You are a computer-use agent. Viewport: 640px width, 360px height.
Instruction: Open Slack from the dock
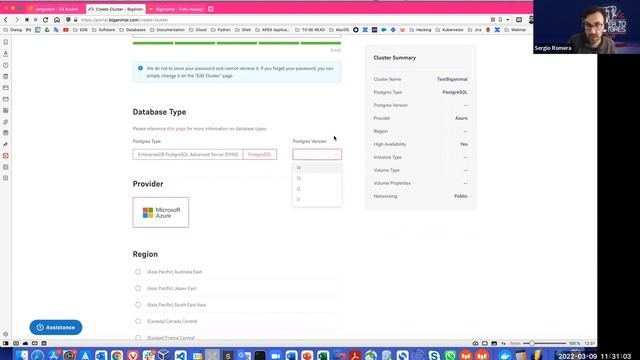(x=149, y=356)
